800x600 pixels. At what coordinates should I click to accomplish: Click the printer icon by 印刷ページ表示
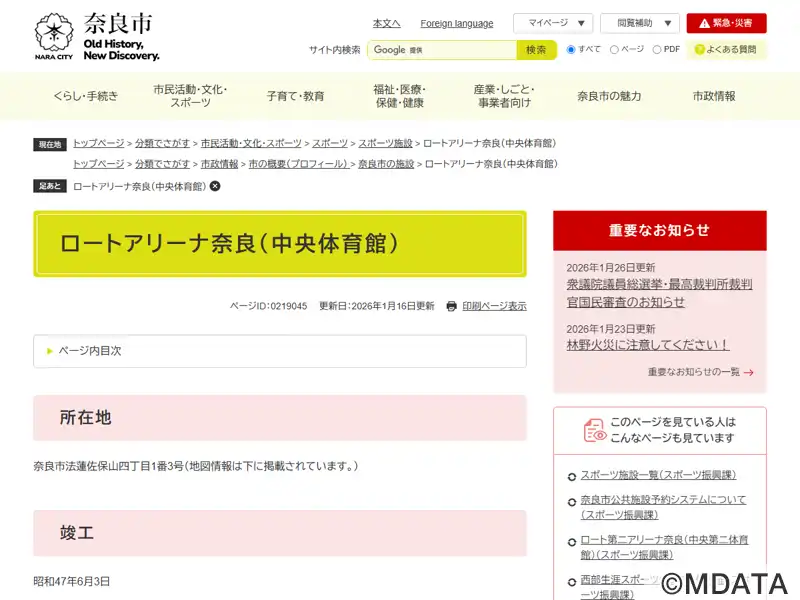451,306
